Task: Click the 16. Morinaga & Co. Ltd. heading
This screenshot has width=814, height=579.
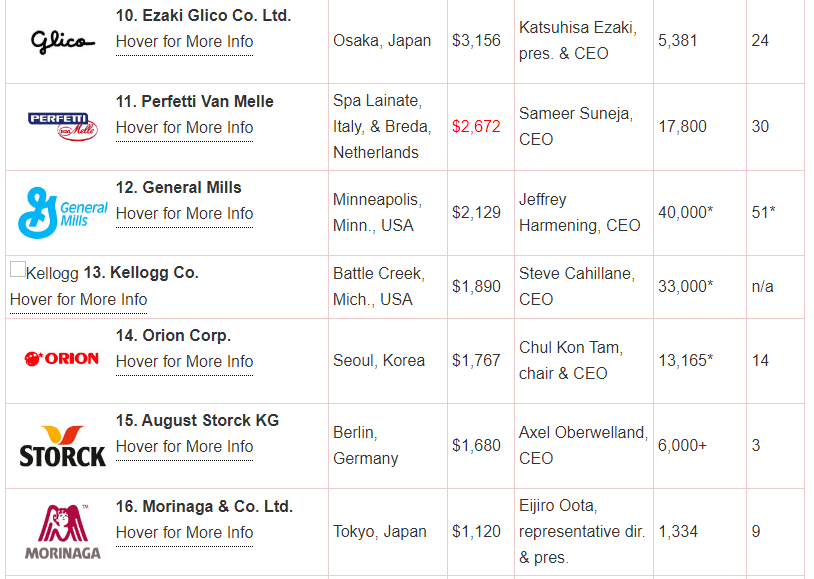Action: [204, 507]
